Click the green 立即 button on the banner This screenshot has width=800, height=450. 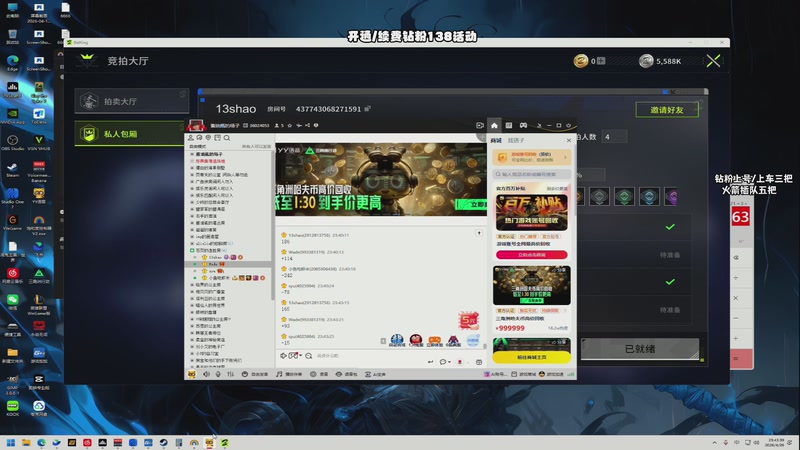(x=472, y=205)
